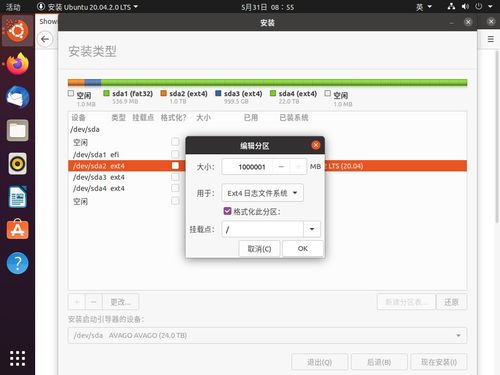Decrease partition size with minus button

coord(281,166)
